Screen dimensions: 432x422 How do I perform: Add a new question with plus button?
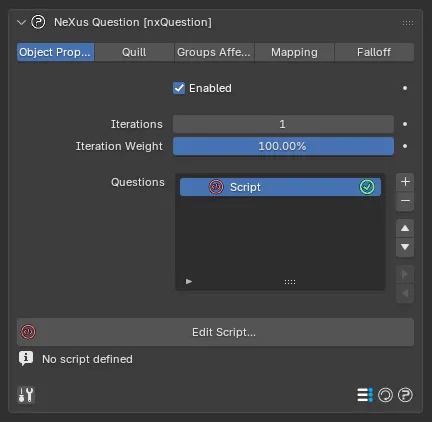click(x=405, y=182)
